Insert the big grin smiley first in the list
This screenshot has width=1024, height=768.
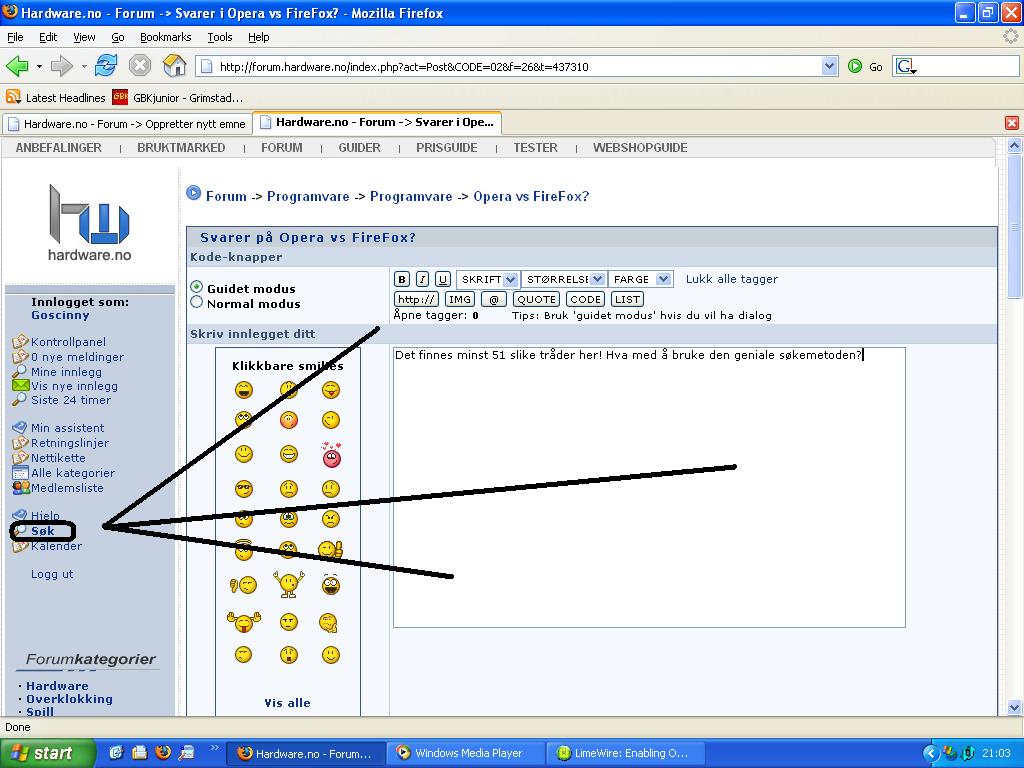coord(244,390)
